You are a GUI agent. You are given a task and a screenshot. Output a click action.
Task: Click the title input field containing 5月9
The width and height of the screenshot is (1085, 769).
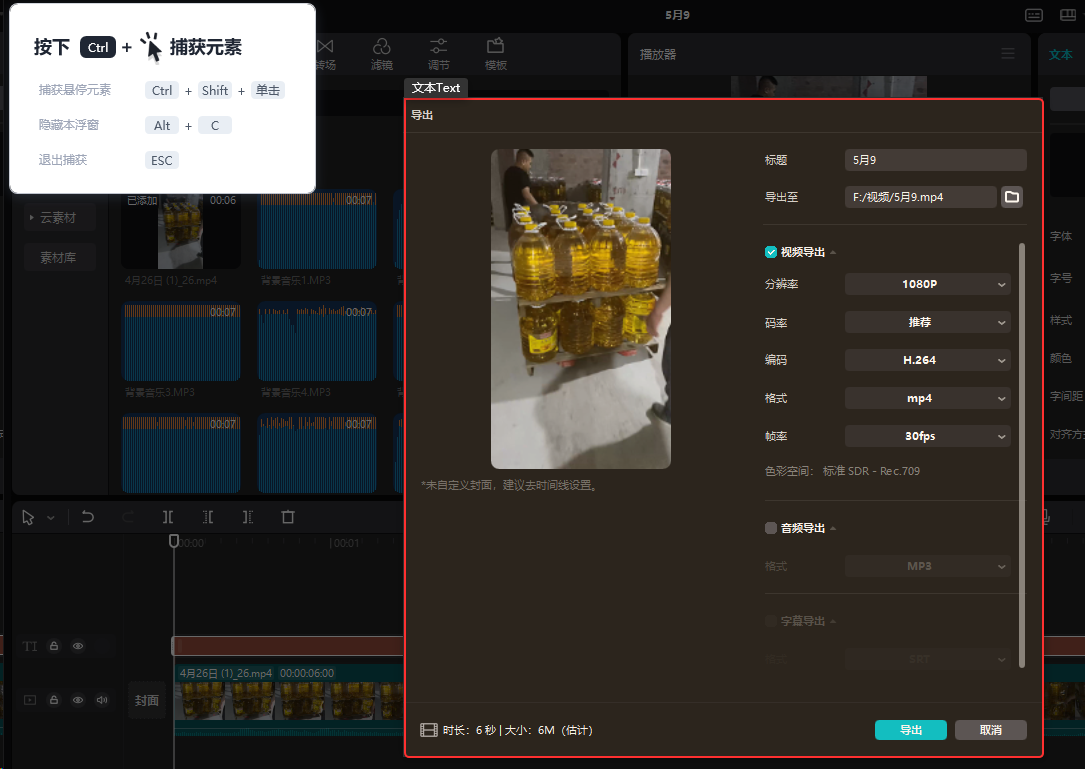click(x=935, y=160)
